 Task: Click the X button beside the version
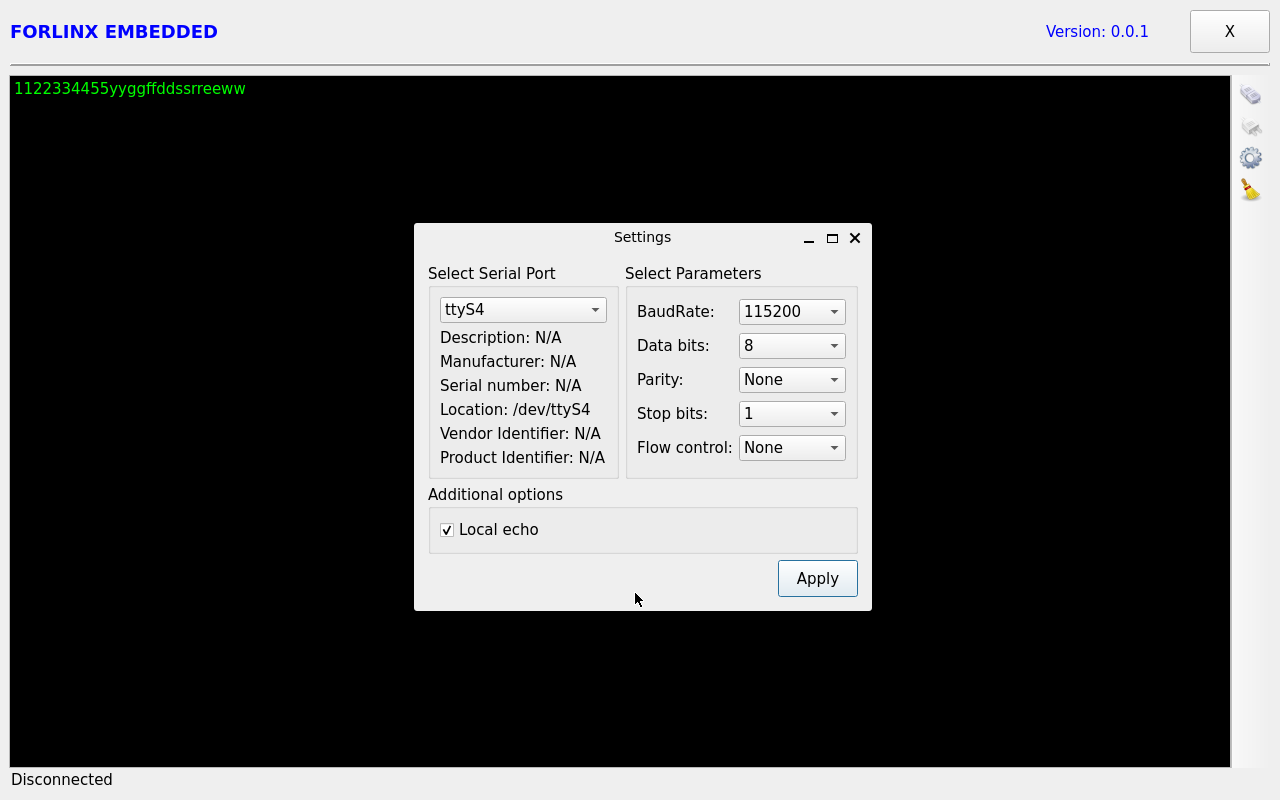click(1229, 32)
